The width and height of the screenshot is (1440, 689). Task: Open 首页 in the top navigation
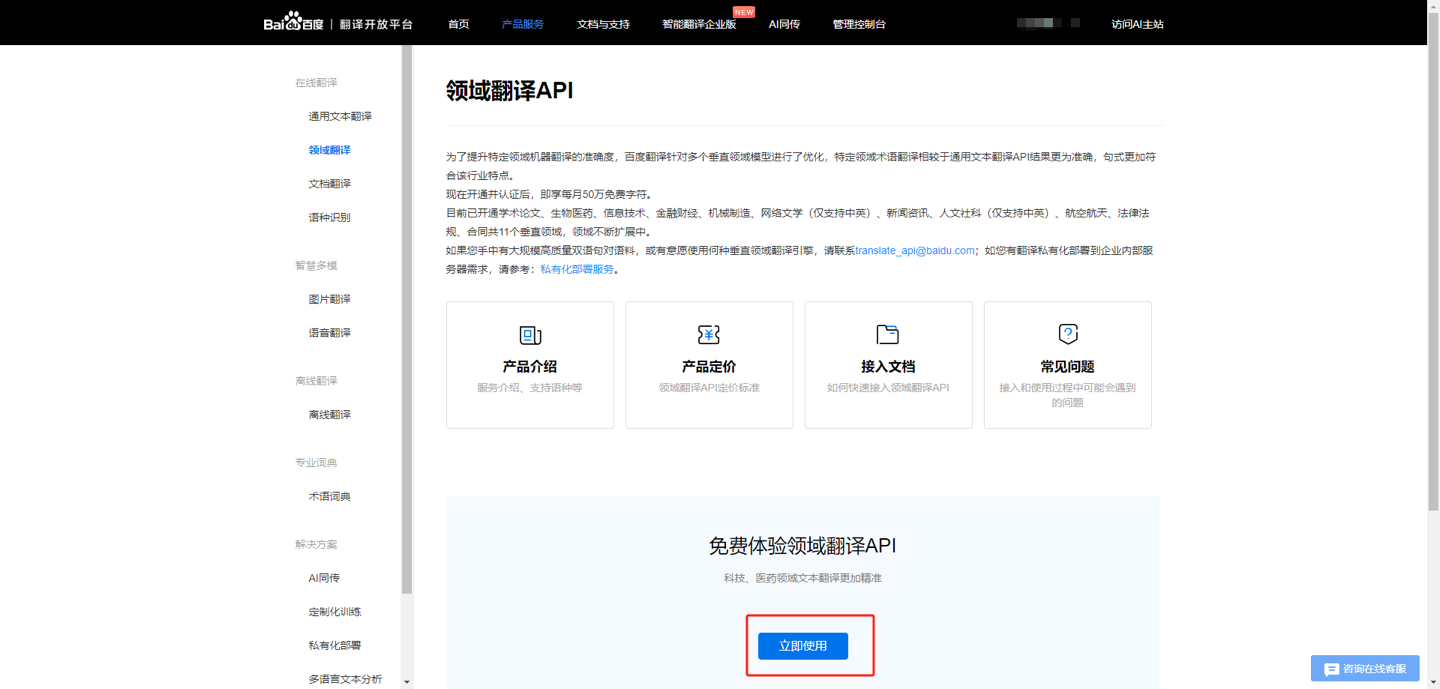pyautogui.click(x=458, y=24)
